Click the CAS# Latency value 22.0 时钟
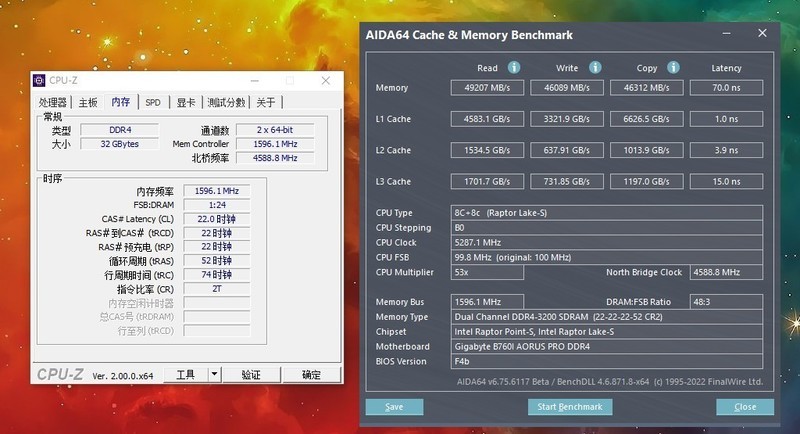 (x=217, y=219)
